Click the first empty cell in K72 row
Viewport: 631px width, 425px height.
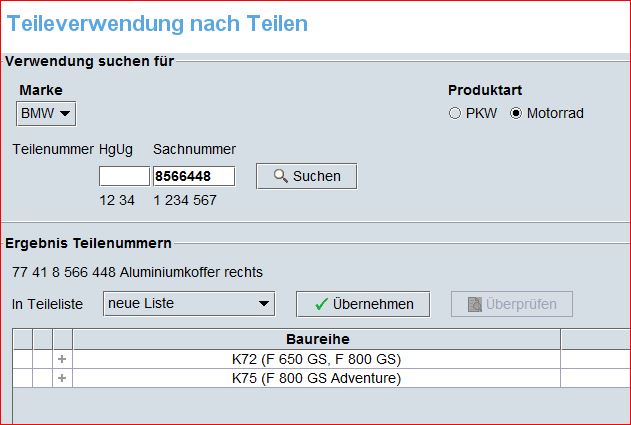coord(22,359)
